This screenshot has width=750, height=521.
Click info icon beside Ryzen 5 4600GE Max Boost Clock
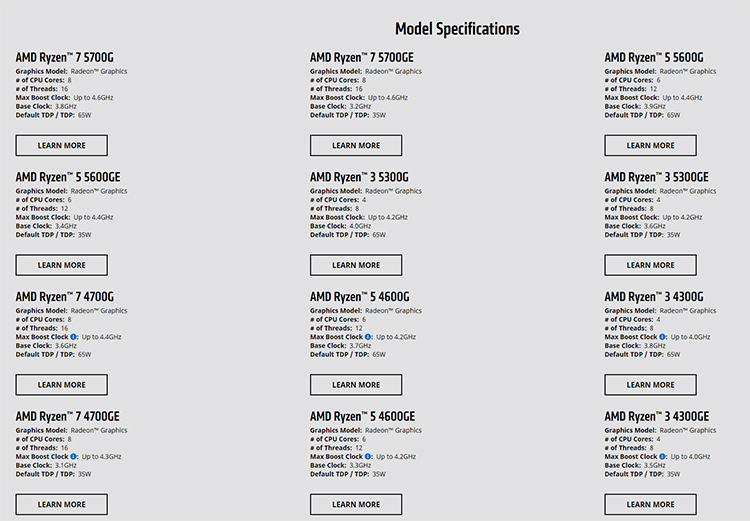click(368, 456)
